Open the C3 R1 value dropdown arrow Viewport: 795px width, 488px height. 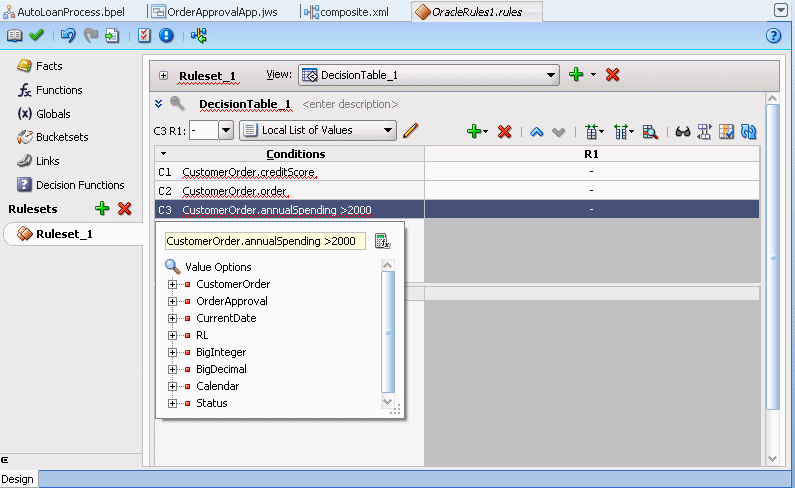tap(226, 130)
